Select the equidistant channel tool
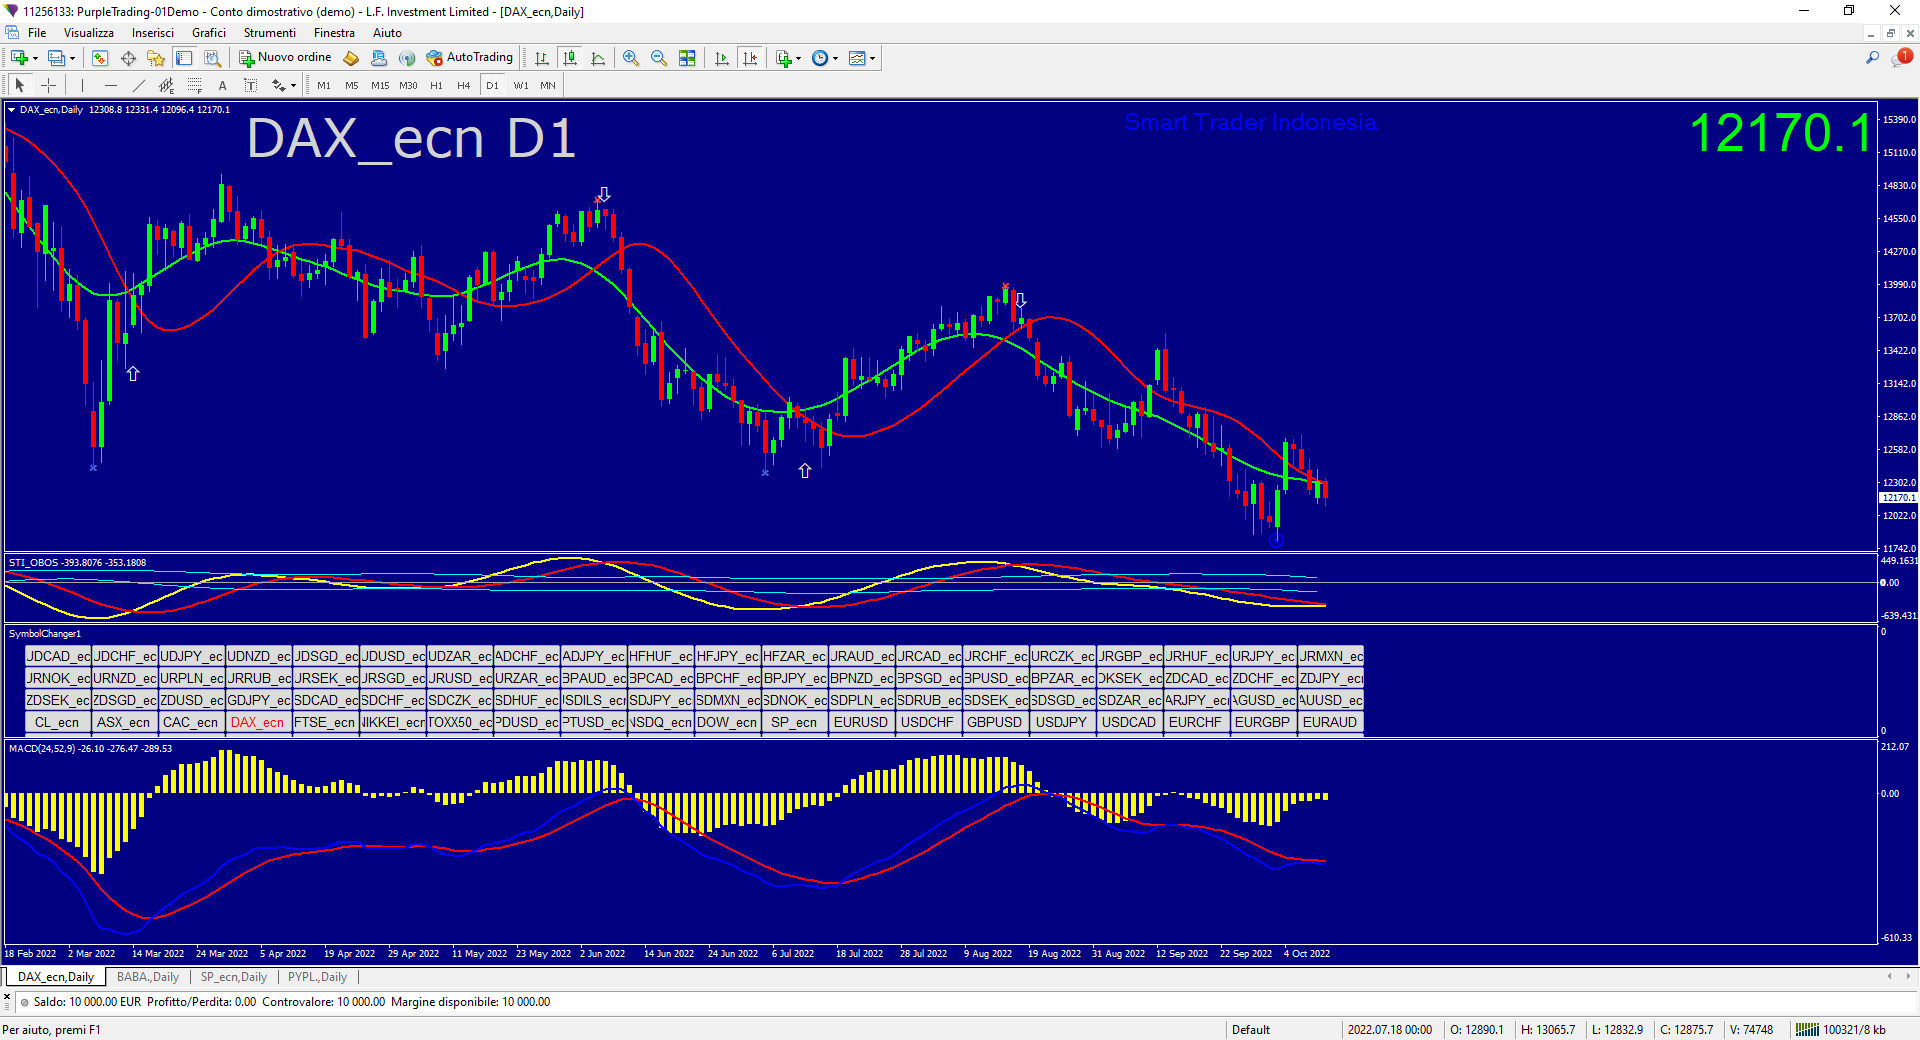This screenshot has height=1040, width=1920. 166,85
